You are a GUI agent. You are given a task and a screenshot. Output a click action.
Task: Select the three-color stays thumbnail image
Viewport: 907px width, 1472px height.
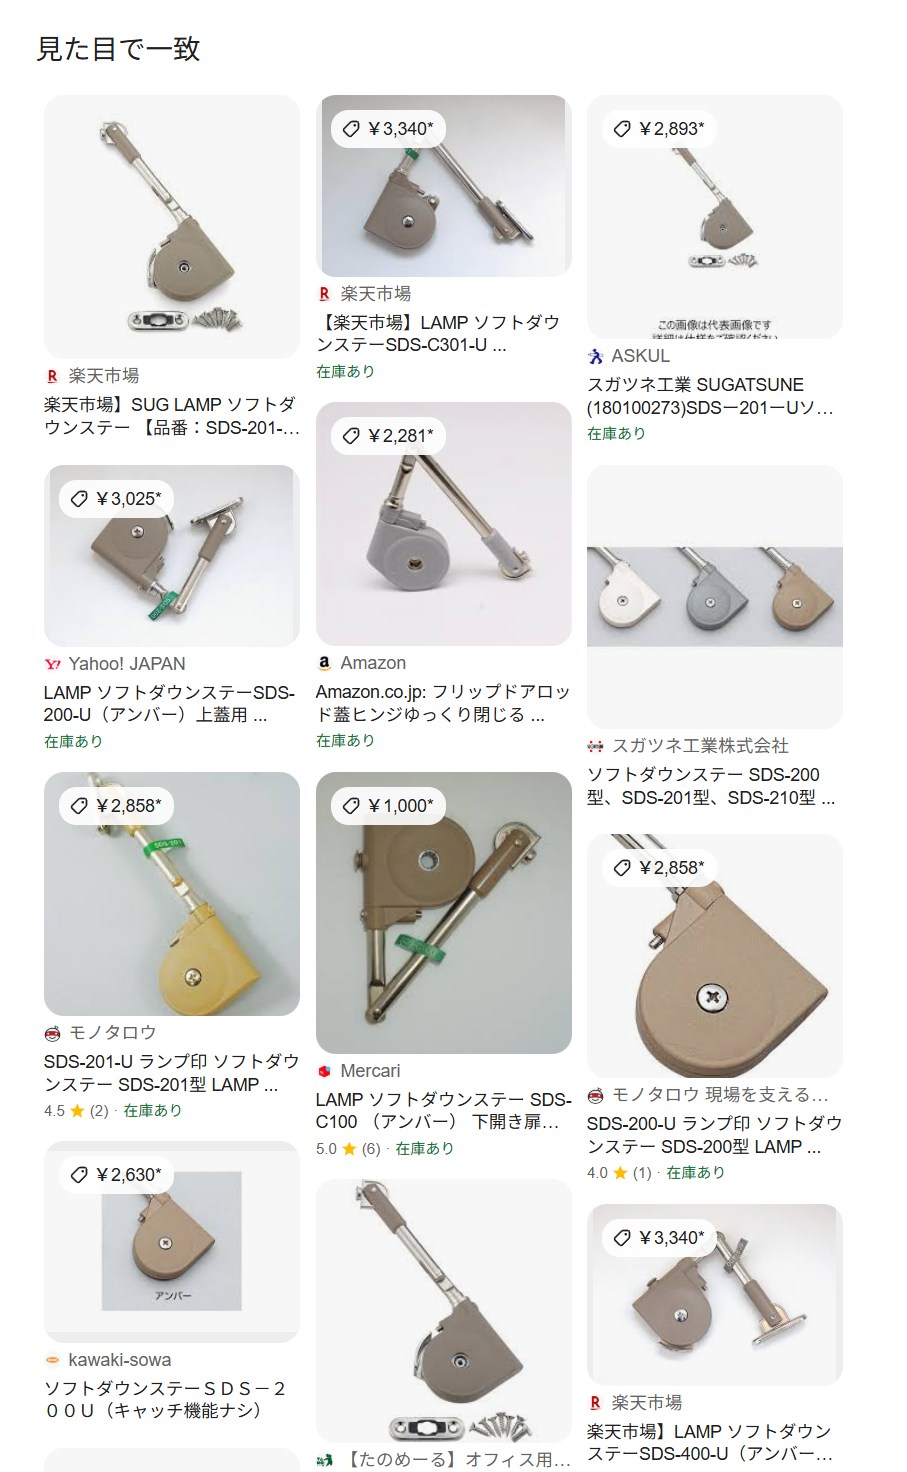(x=715, y=597)
